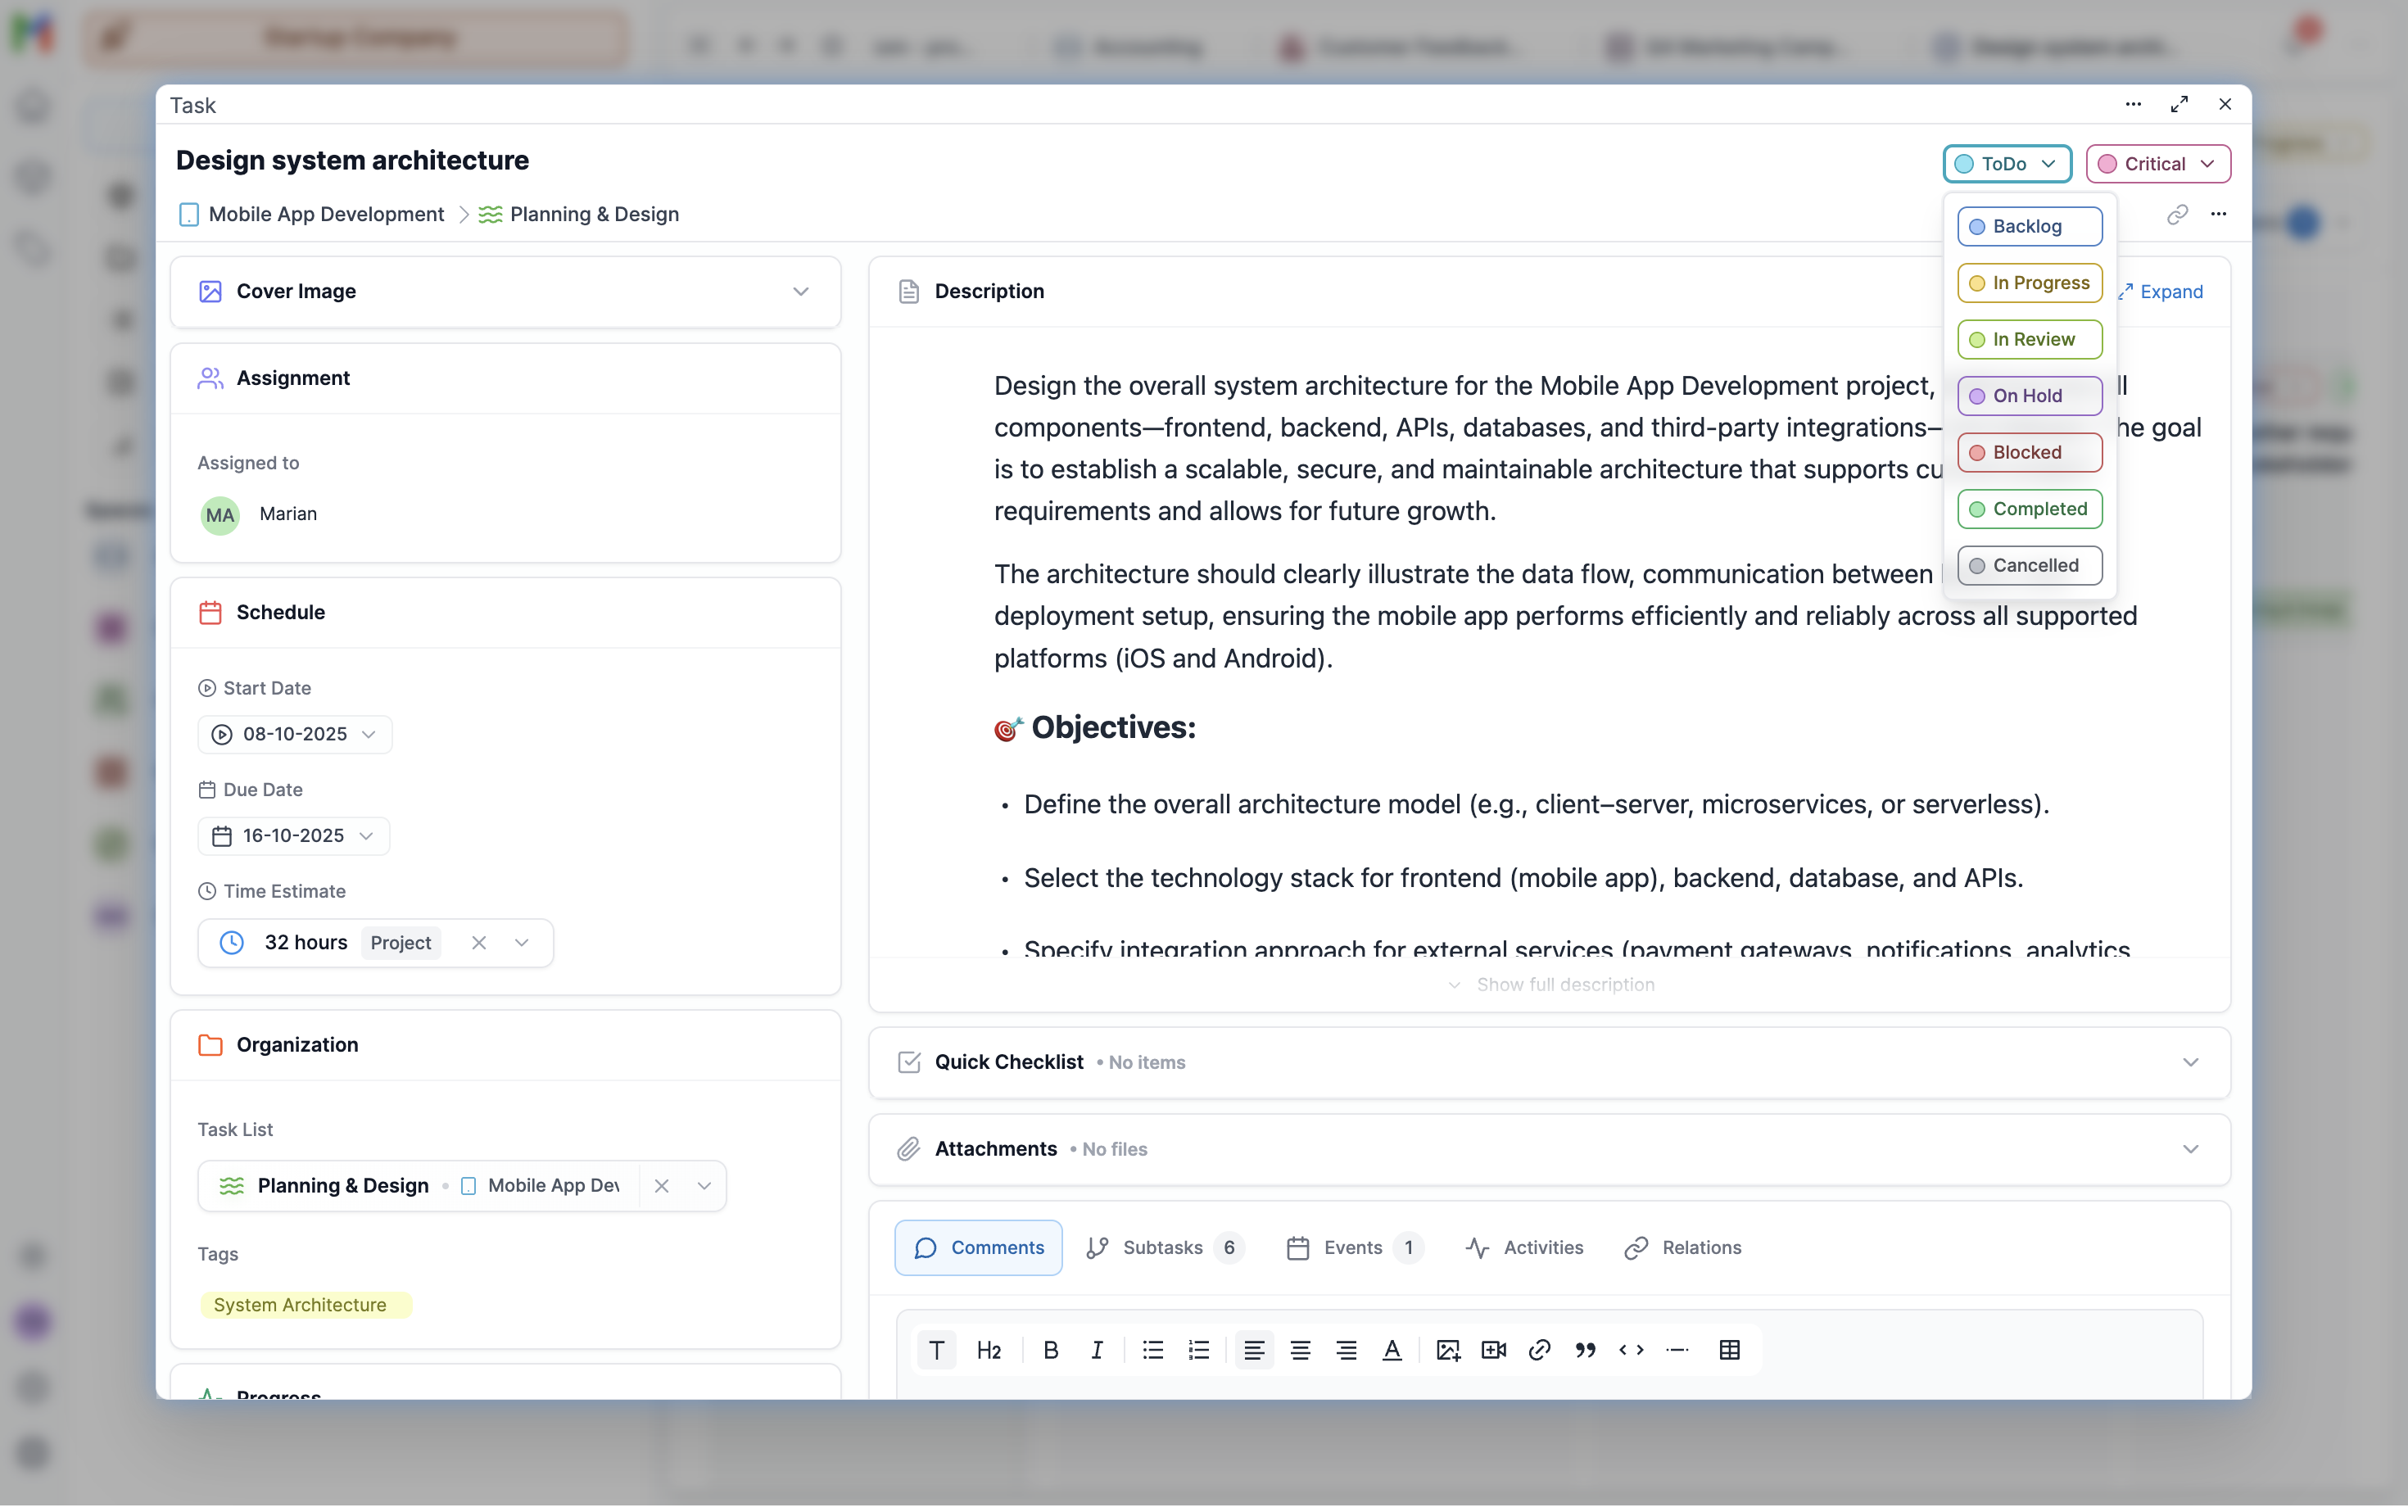Clear the 32 hours time estimate
The height and width of the screenshot is (1512, 2408).
pos(479,943)
